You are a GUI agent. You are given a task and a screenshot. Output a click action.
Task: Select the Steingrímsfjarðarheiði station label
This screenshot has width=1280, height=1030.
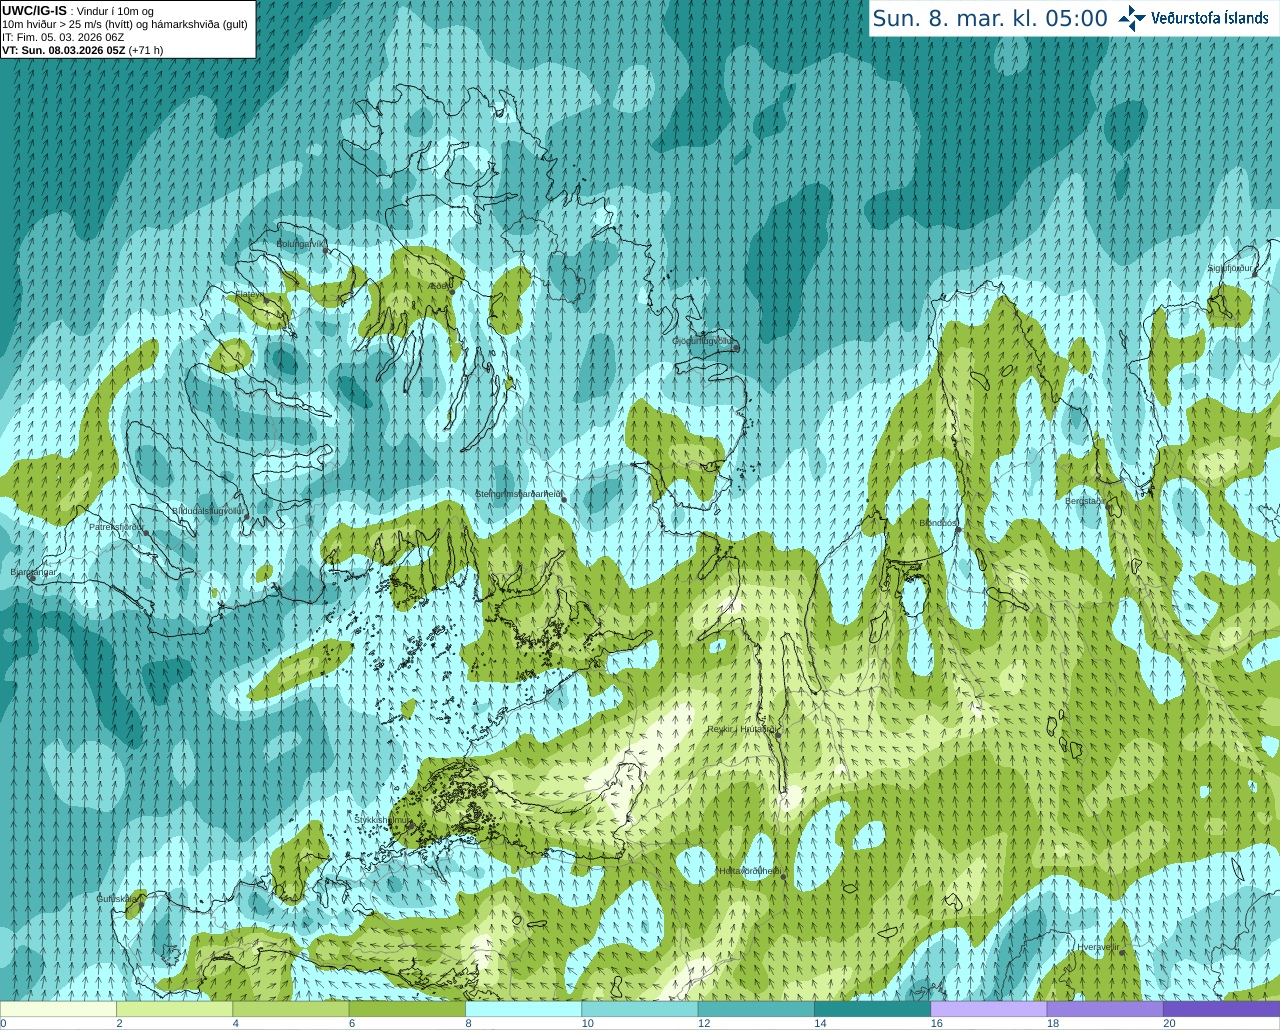coord(518,493)
